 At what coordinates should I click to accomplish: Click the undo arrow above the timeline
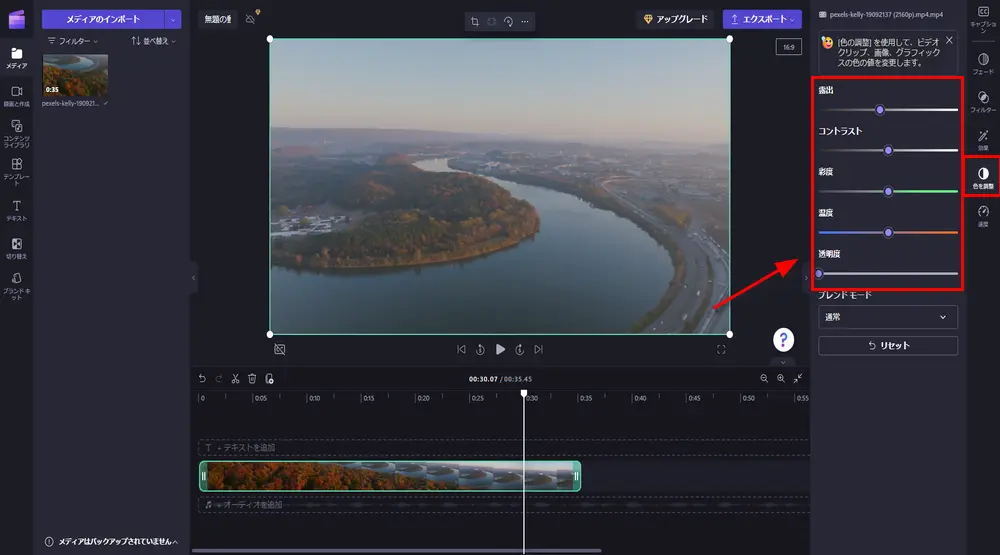pyautogui.click(x=202, y=379)
